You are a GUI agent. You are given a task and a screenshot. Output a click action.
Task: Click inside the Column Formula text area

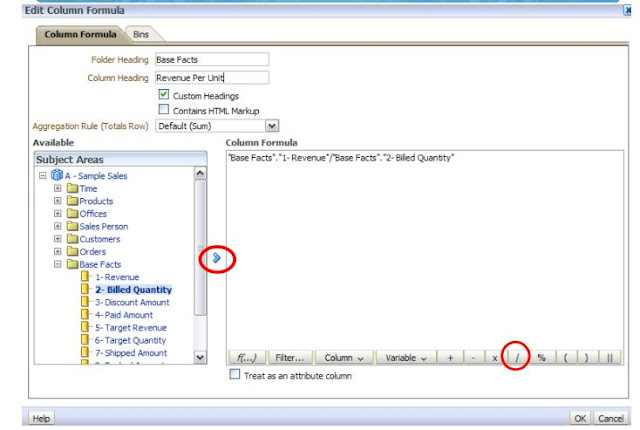pos(424,249)
